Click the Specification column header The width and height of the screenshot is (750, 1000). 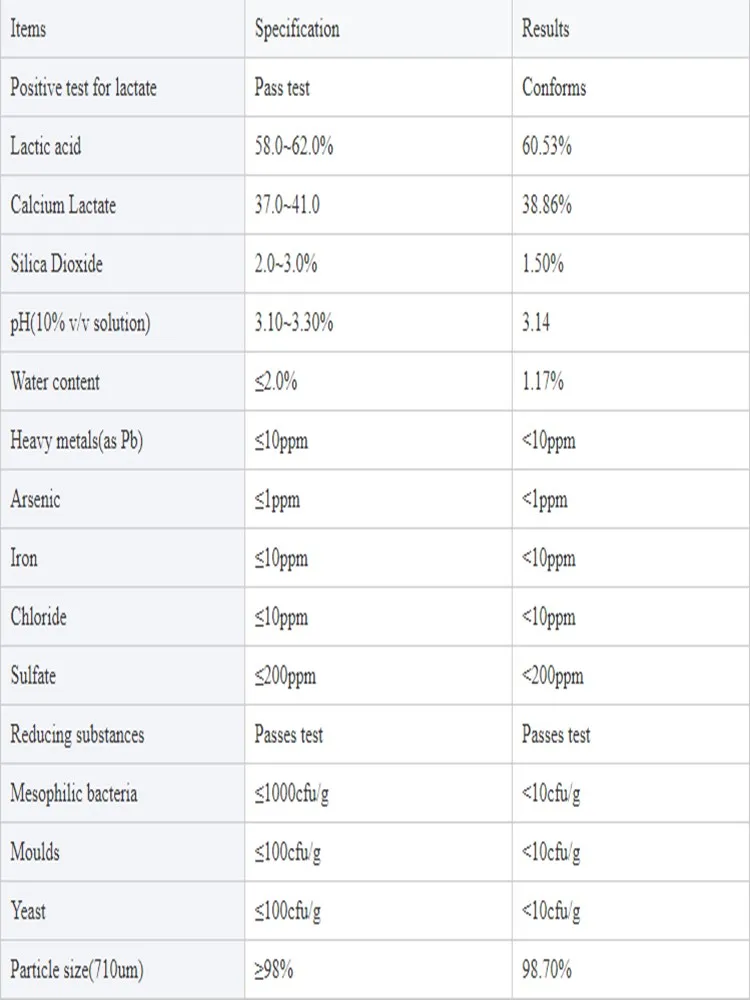coord(297,29)
